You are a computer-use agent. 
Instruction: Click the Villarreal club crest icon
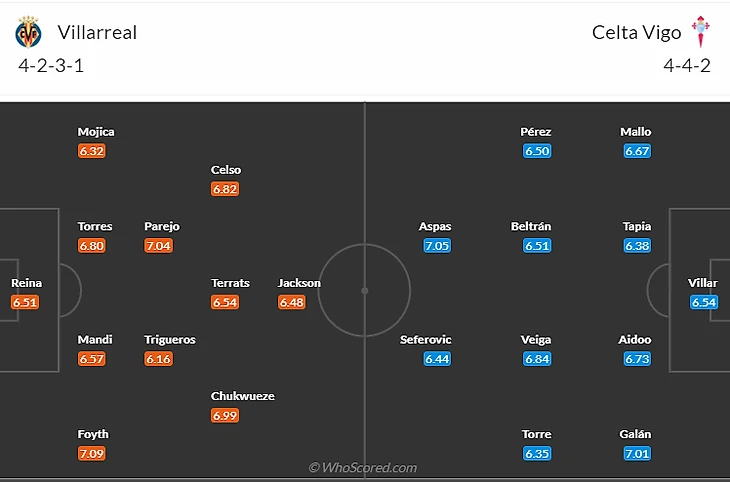28,33
